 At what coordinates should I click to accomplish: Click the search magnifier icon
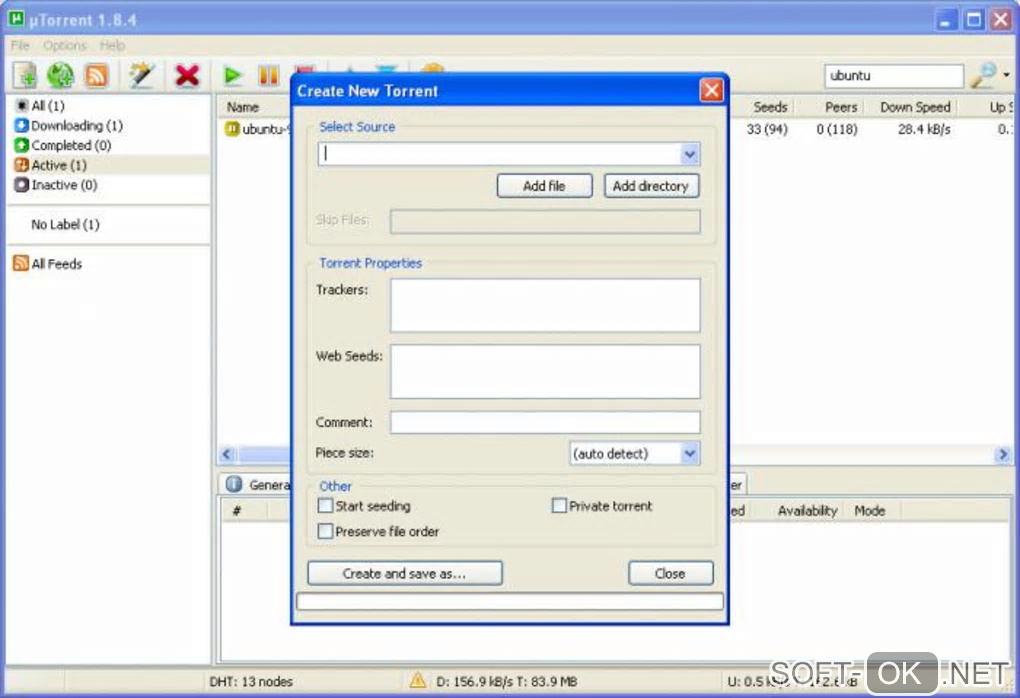(983, 75)
